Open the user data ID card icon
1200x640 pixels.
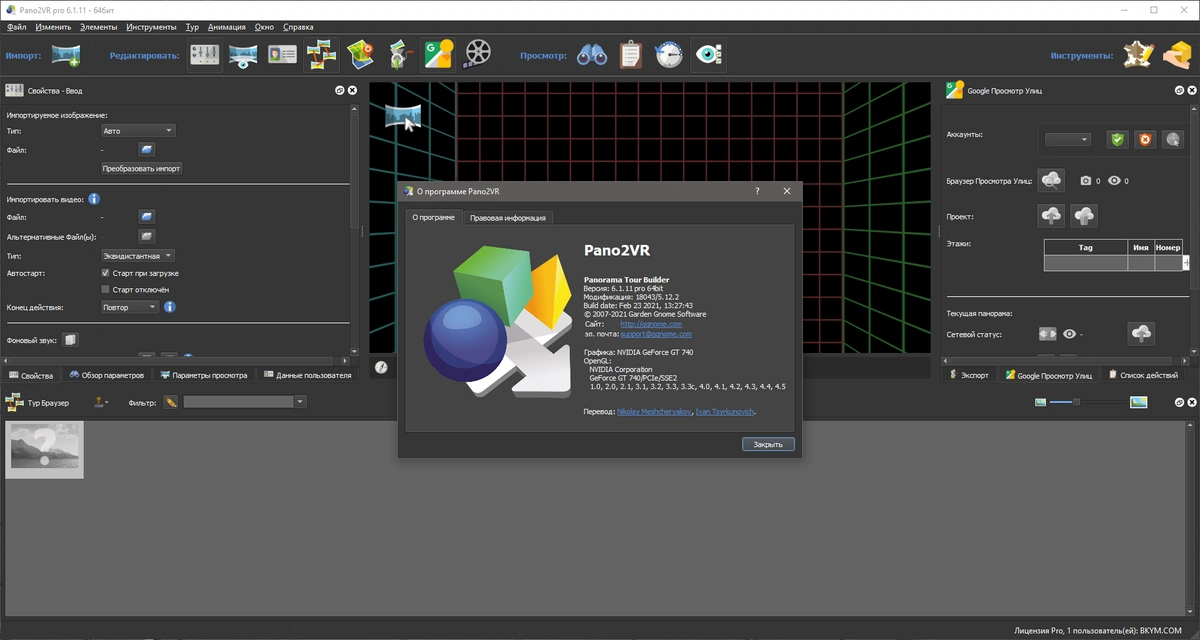tap(282, 54)
